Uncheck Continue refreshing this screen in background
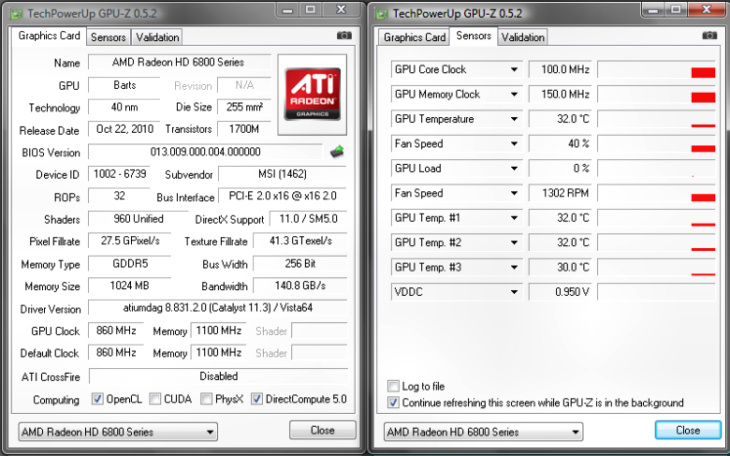This screenshot has width=730, height=456. click(x=393, y=402)
